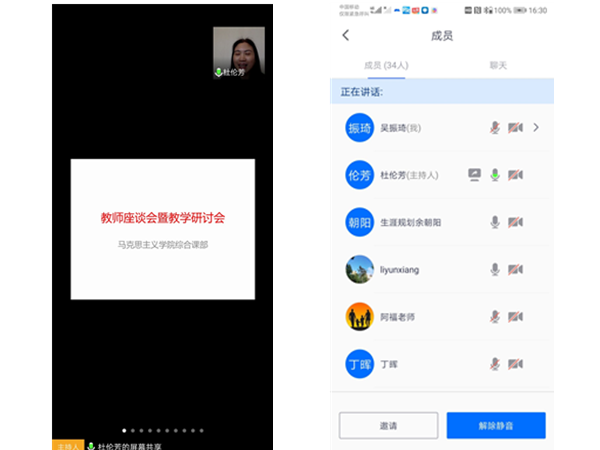The height and width of the screenshot is (450, 600).
Task: Click the page indicator dots below the slide
Action: click(x=162, y=430)
